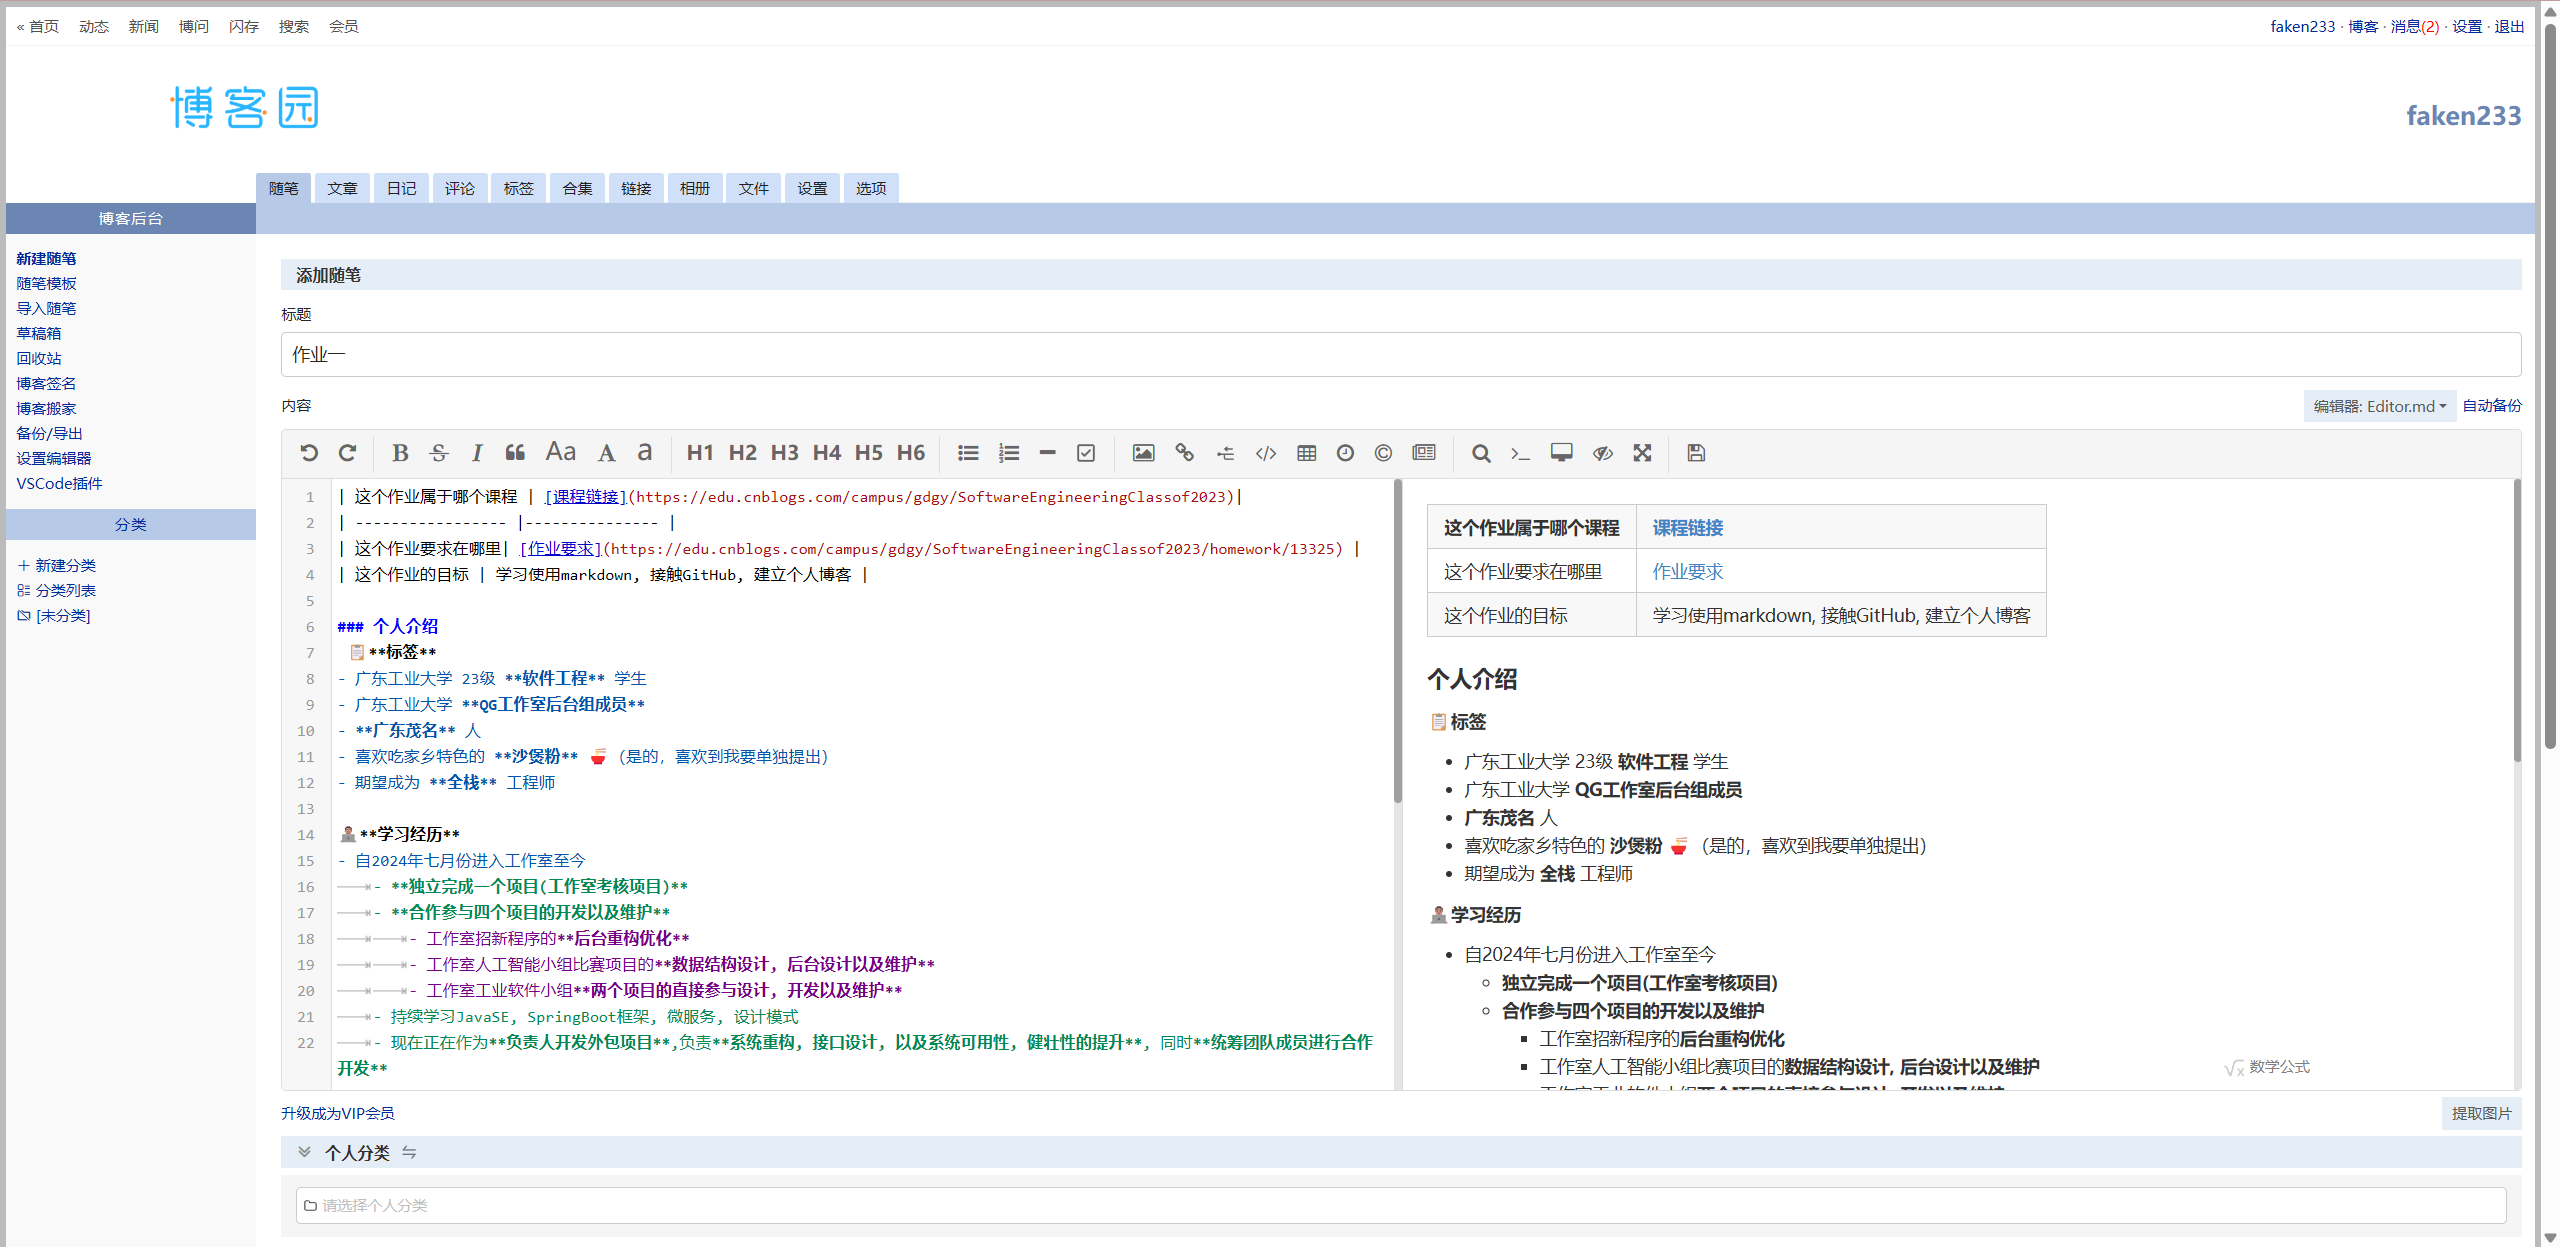2560x1247 pixels.
Task: Click the insert image icon
Action: tap(1143, 453)
